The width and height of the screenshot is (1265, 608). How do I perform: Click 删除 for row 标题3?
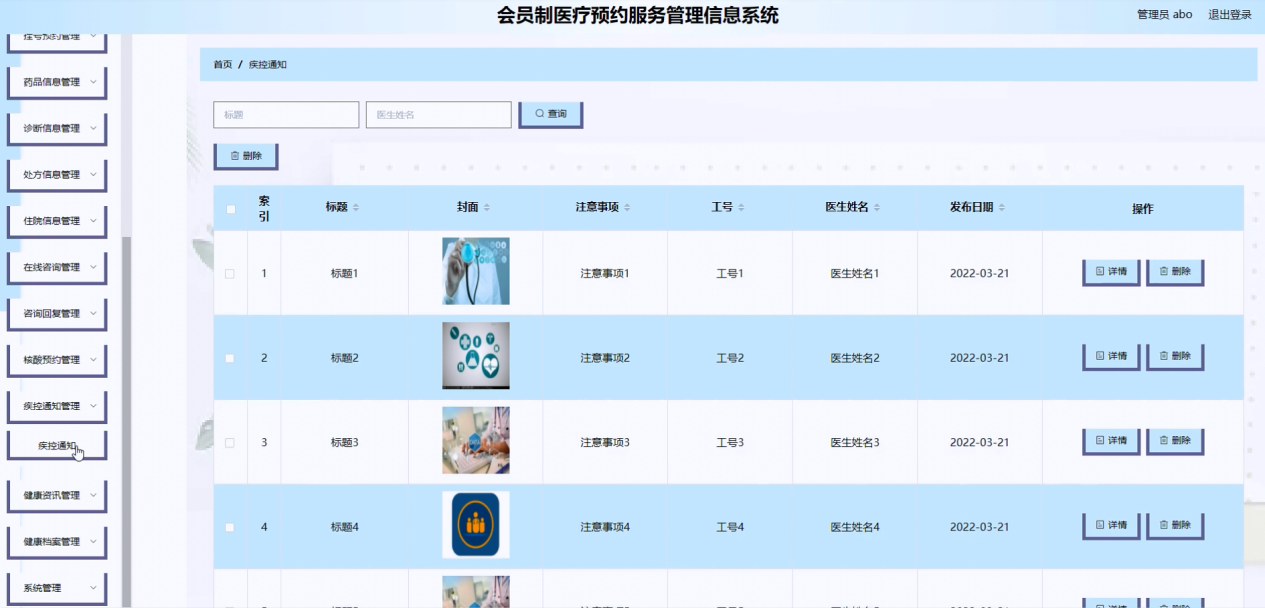(1175, 441)
